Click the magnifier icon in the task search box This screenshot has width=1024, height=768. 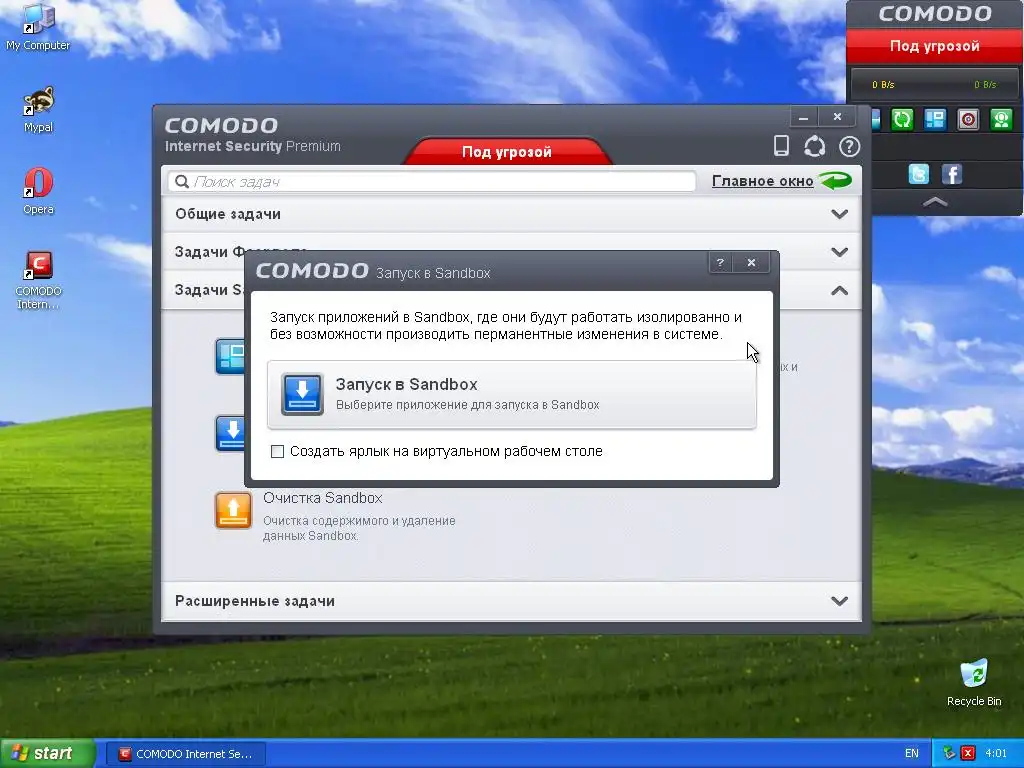pos(182,182)
